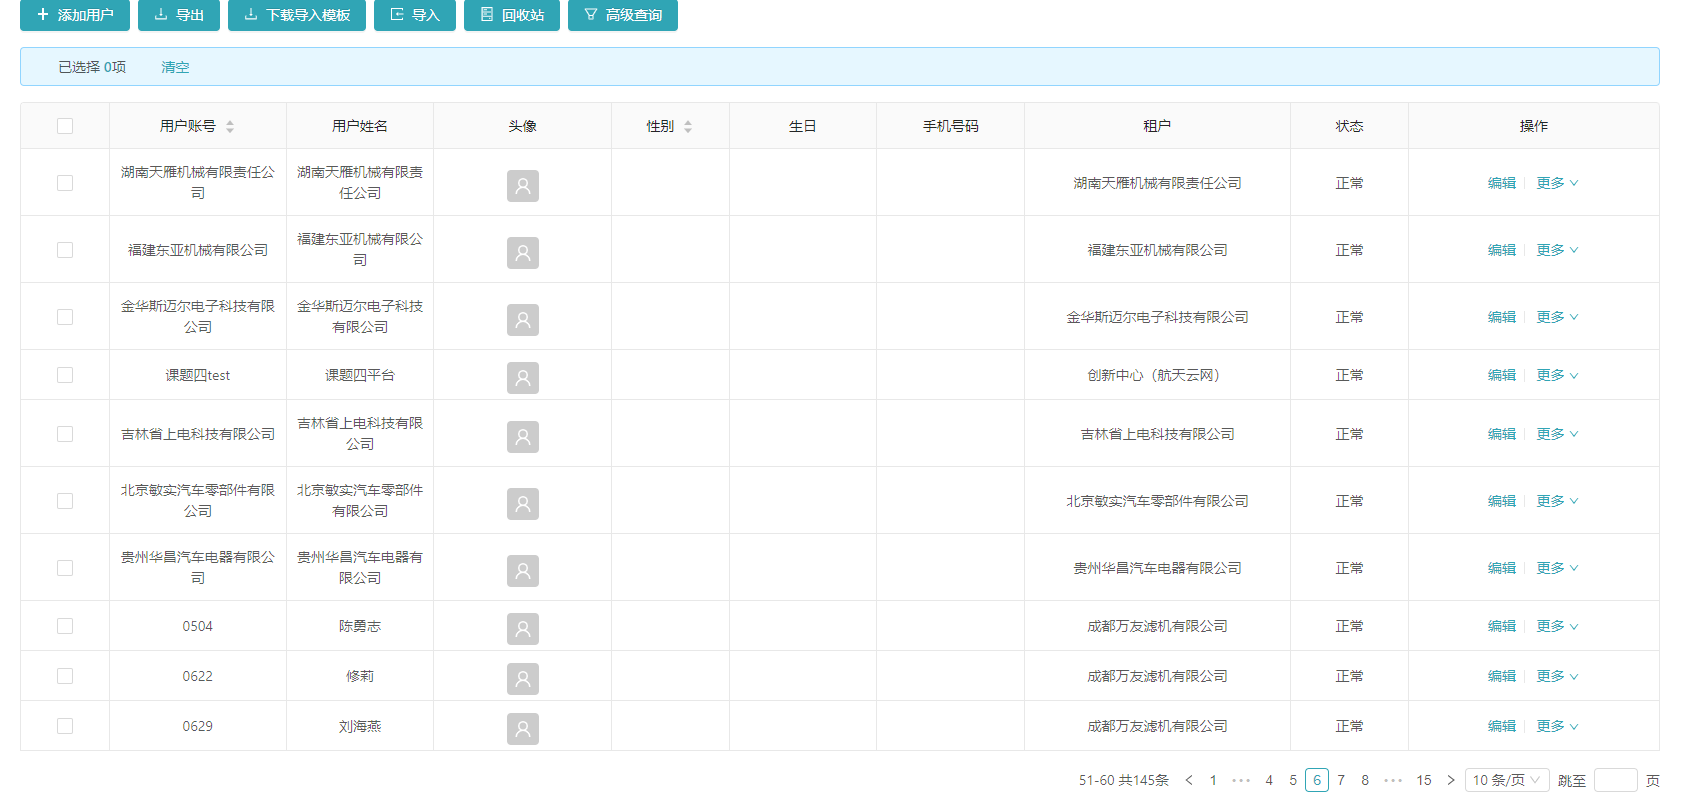Go to previous page arrow in pagination
Viewport: 1681px width, 810px height.
tap(1189, 780)
